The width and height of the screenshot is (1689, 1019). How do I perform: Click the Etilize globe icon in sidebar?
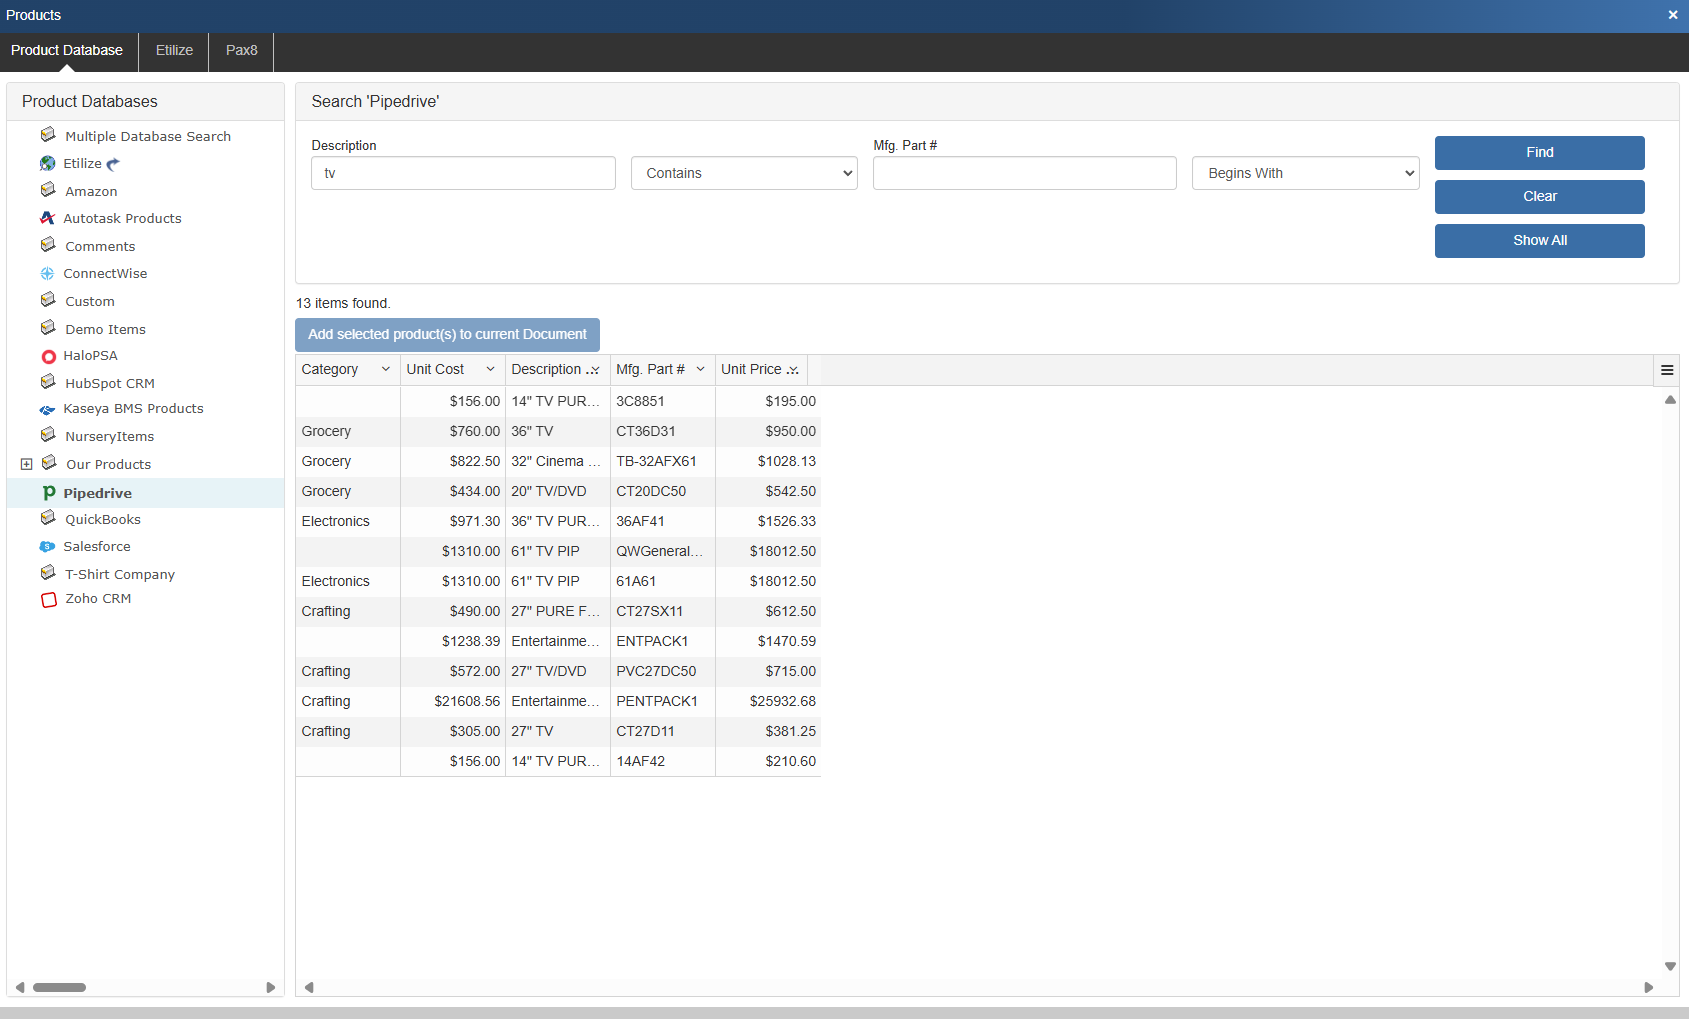47,164
